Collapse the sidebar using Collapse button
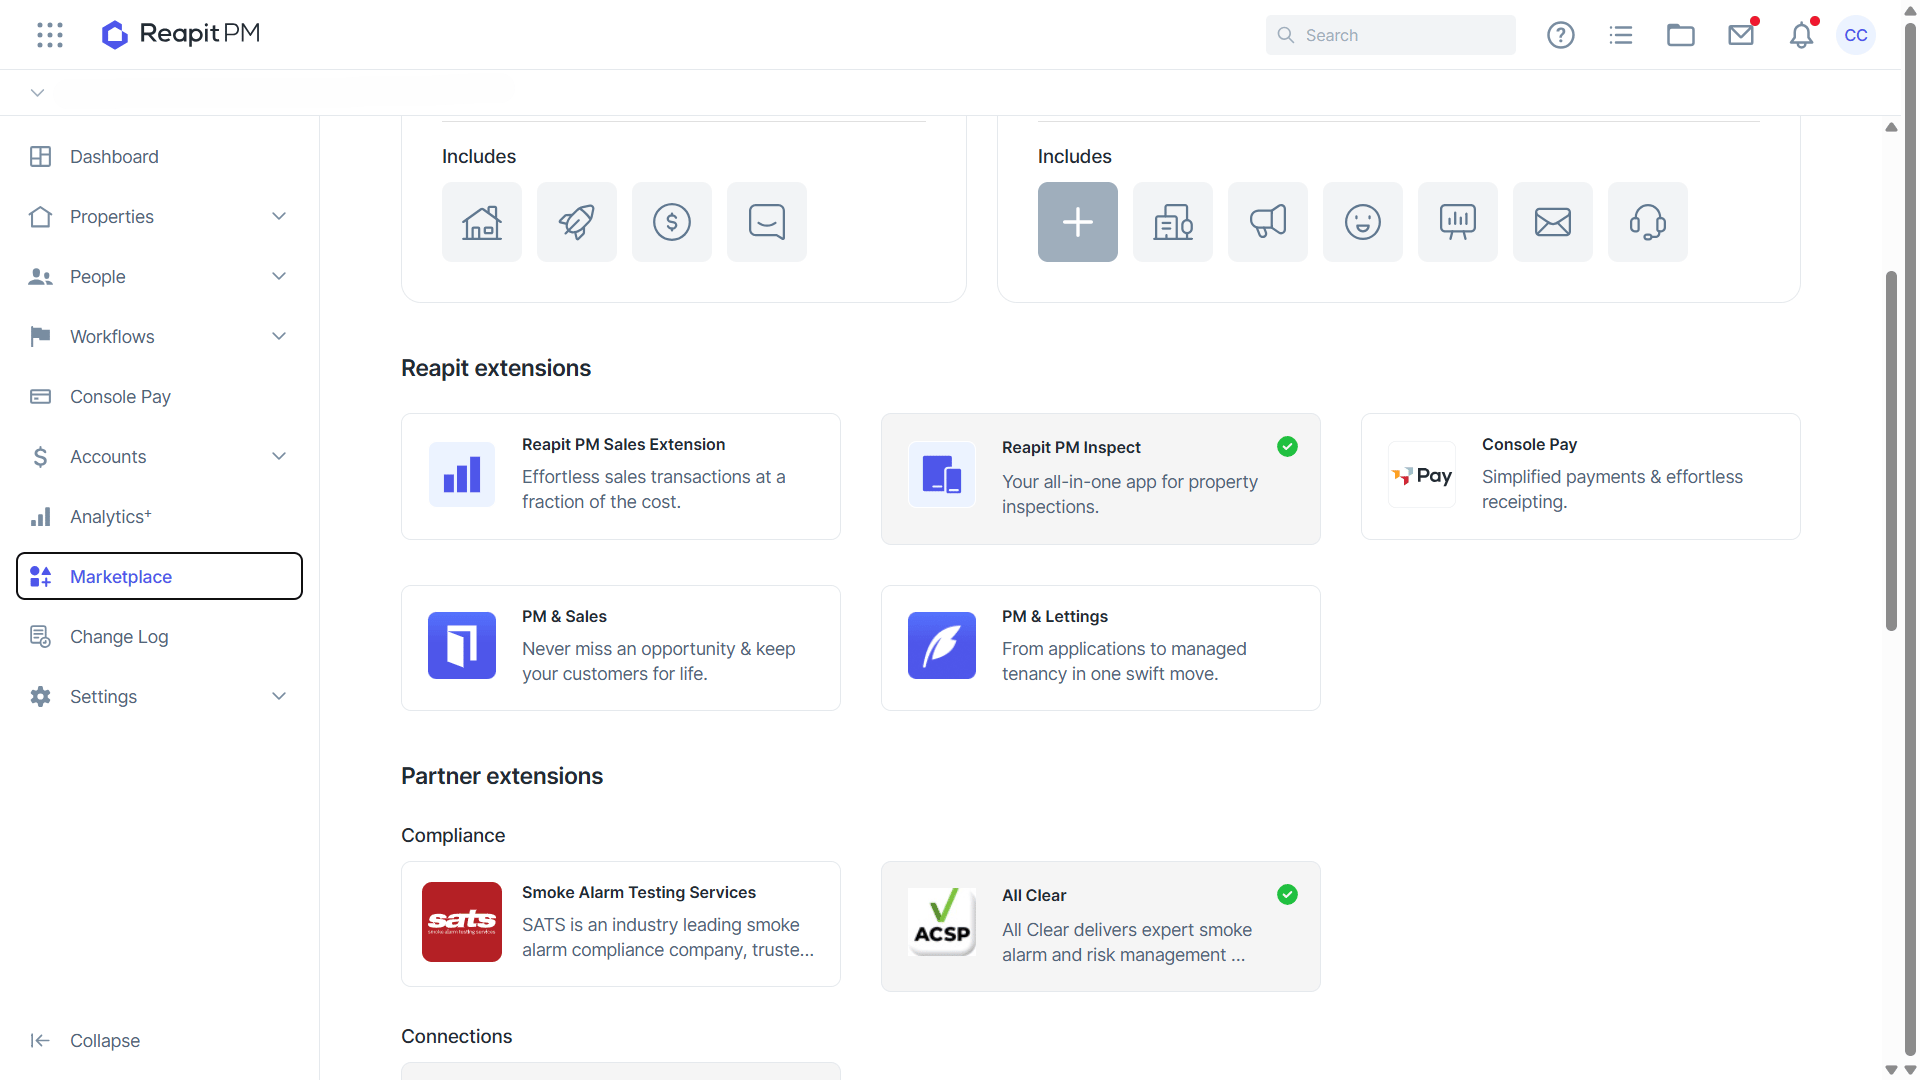The height and width of the screenshot is (1080, 1920). tap(85, 1041)
